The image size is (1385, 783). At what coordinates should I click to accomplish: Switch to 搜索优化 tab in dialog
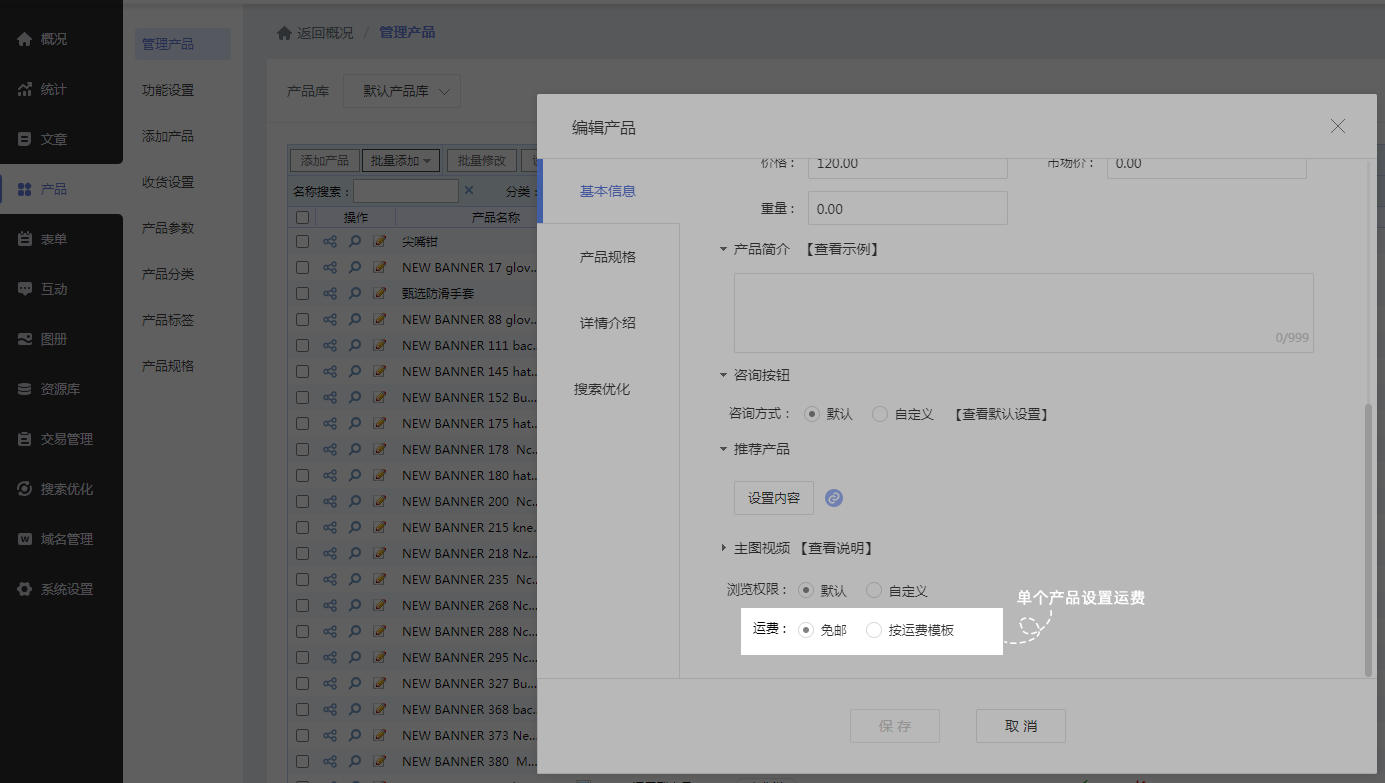(602, 389)
